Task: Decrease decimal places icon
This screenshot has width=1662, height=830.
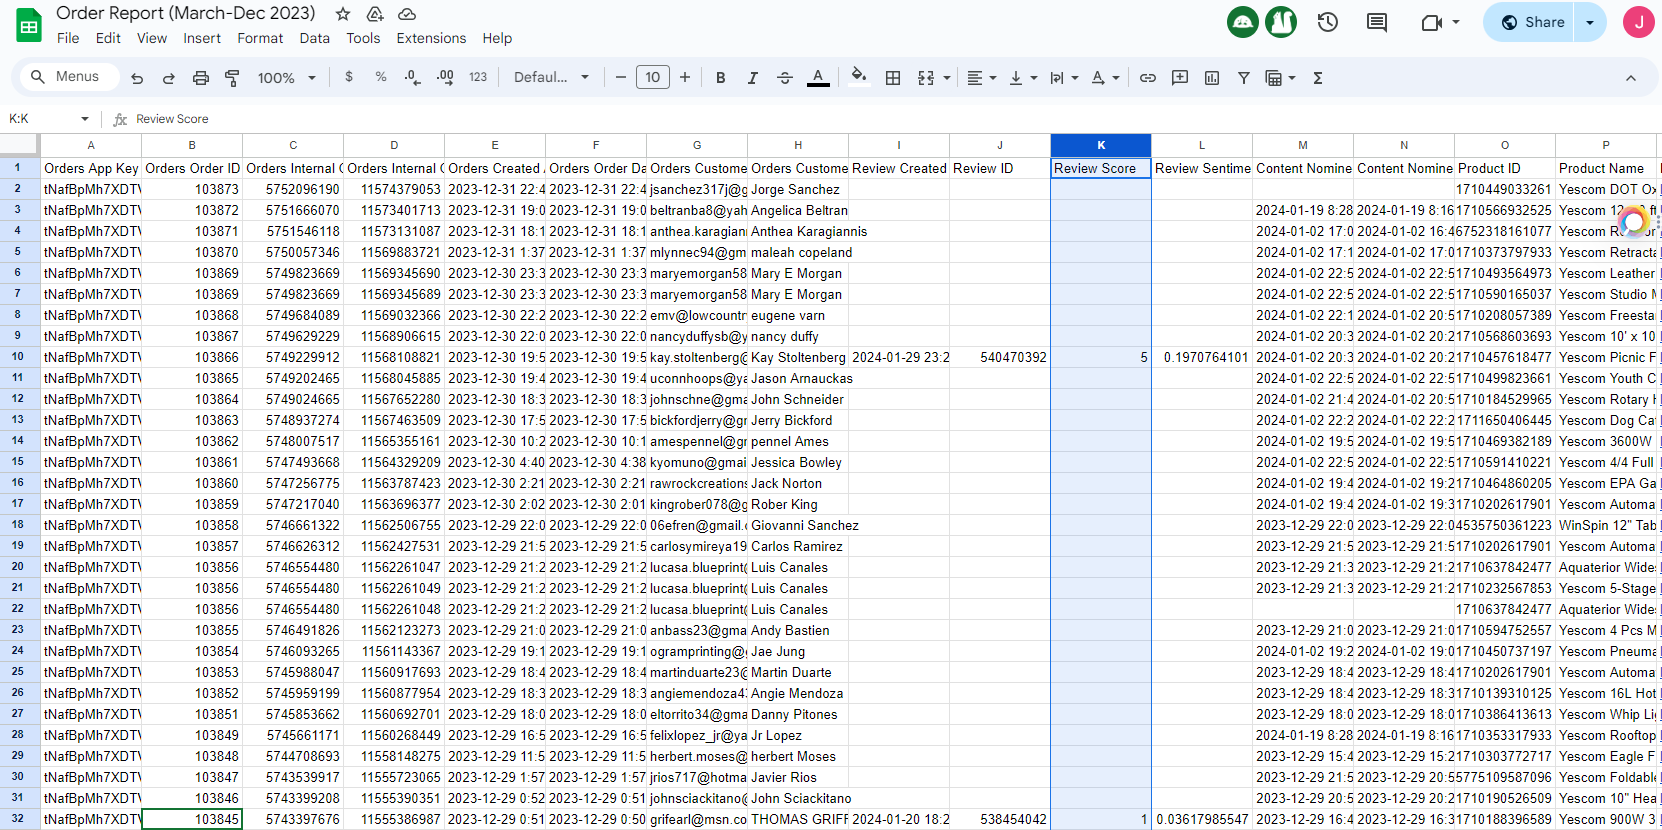Action: 413,77
